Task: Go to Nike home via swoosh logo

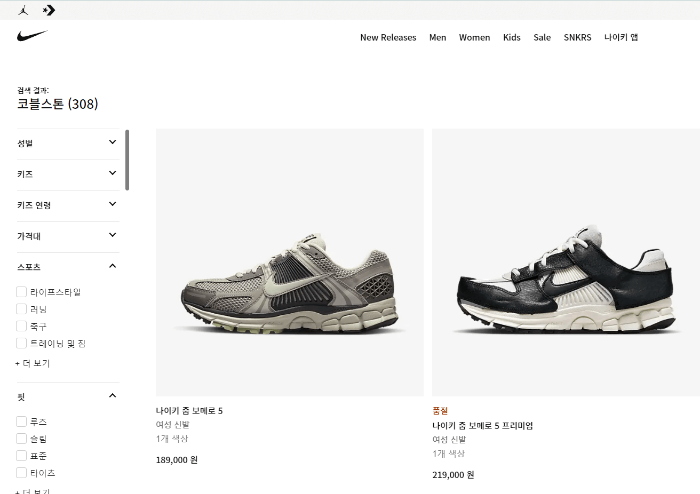Action: (x=32, y=36)
